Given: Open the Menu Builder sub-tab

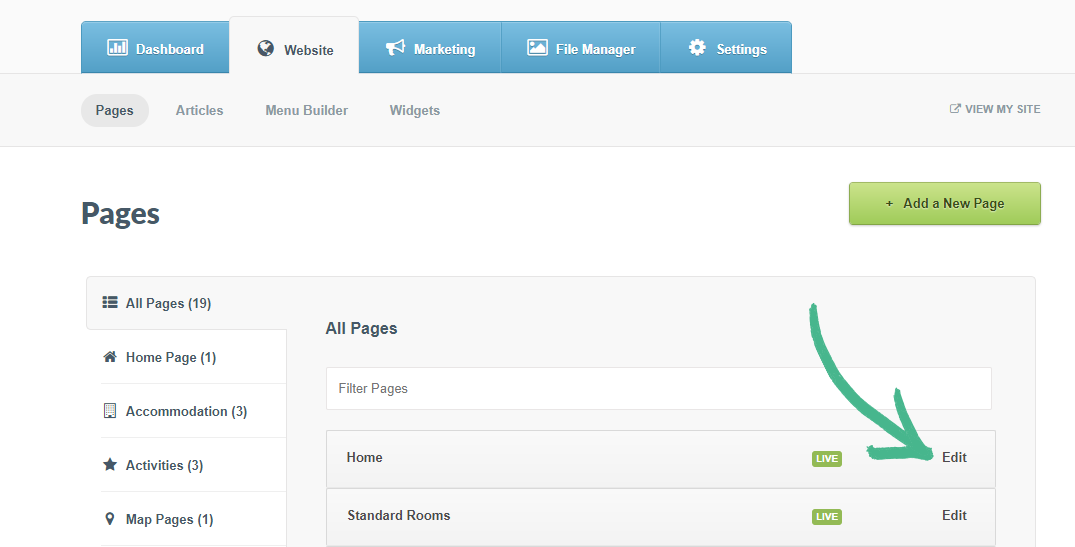Looking at the screenshot, I should coord(306,110).
